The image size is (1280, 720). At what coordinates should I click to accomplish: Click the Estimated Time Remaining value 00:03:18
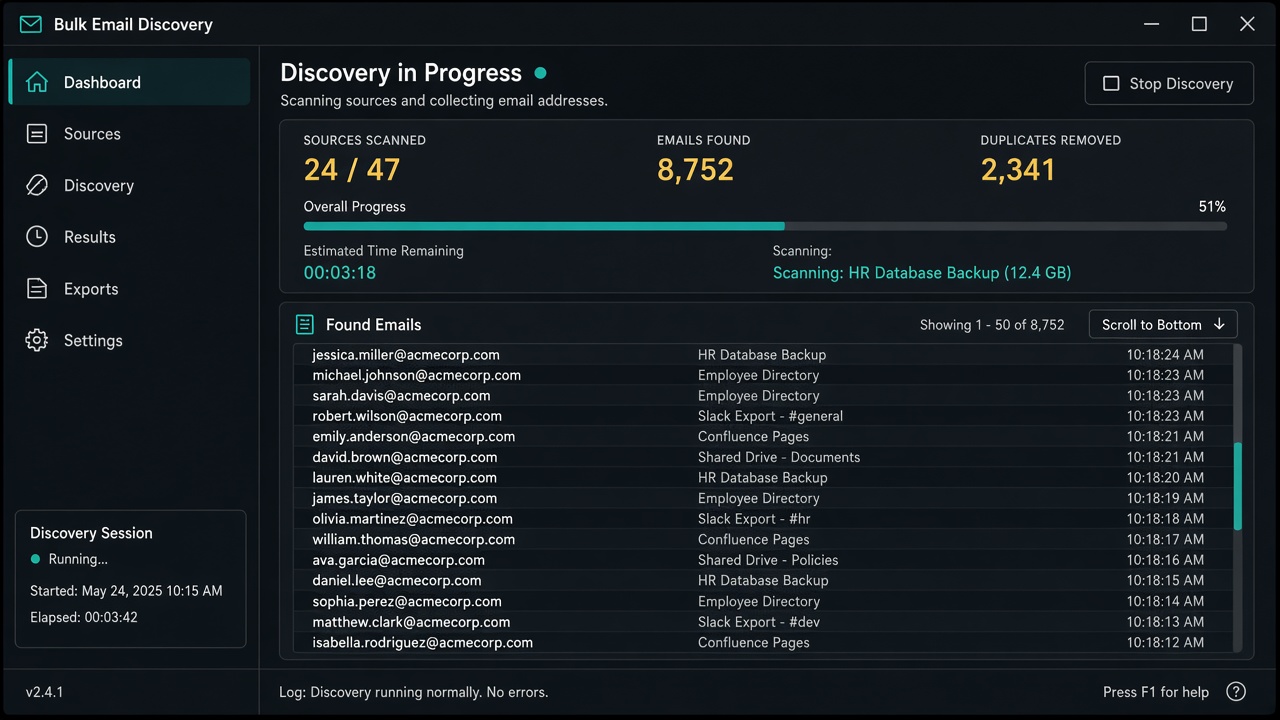pos(340,273)
